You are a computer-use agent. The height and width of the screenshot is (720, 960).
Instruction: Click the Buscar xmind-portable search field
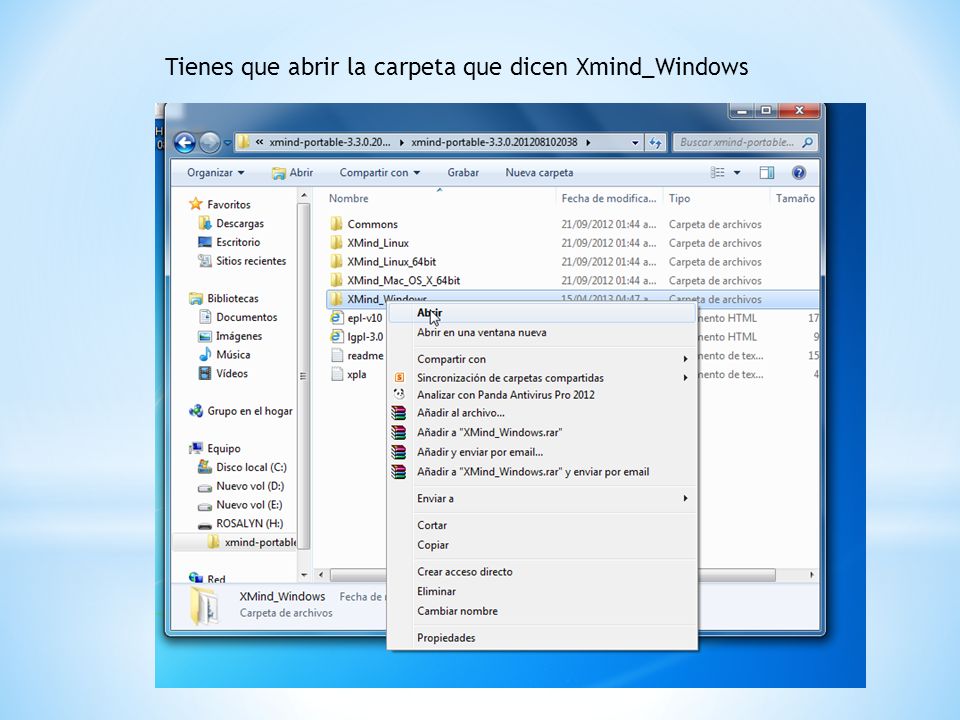point(746,143)
